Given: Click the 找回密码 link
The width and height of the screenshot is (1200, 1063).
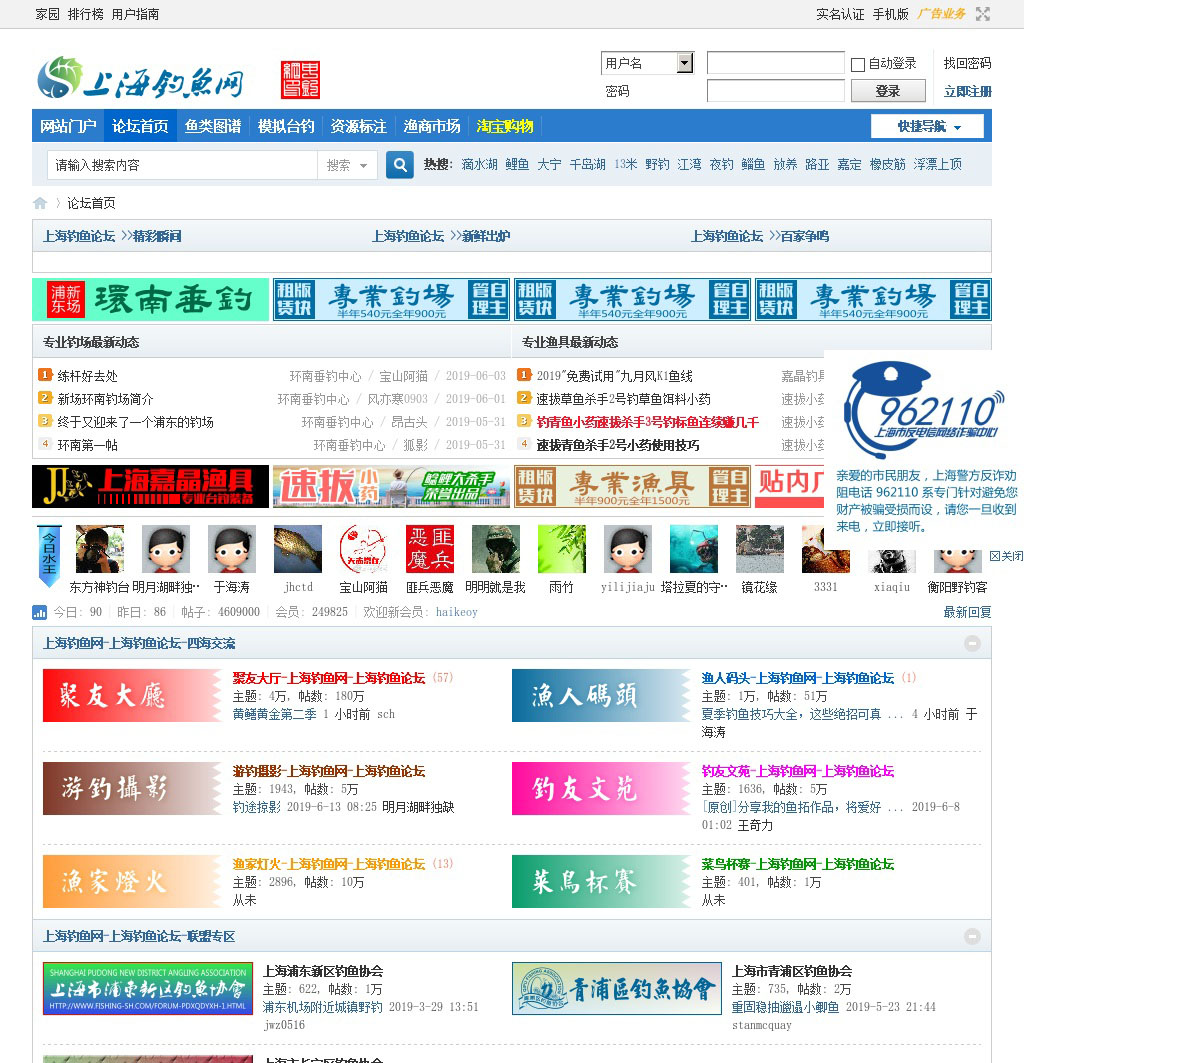Looking at the screenshot, I should point(968,63).
